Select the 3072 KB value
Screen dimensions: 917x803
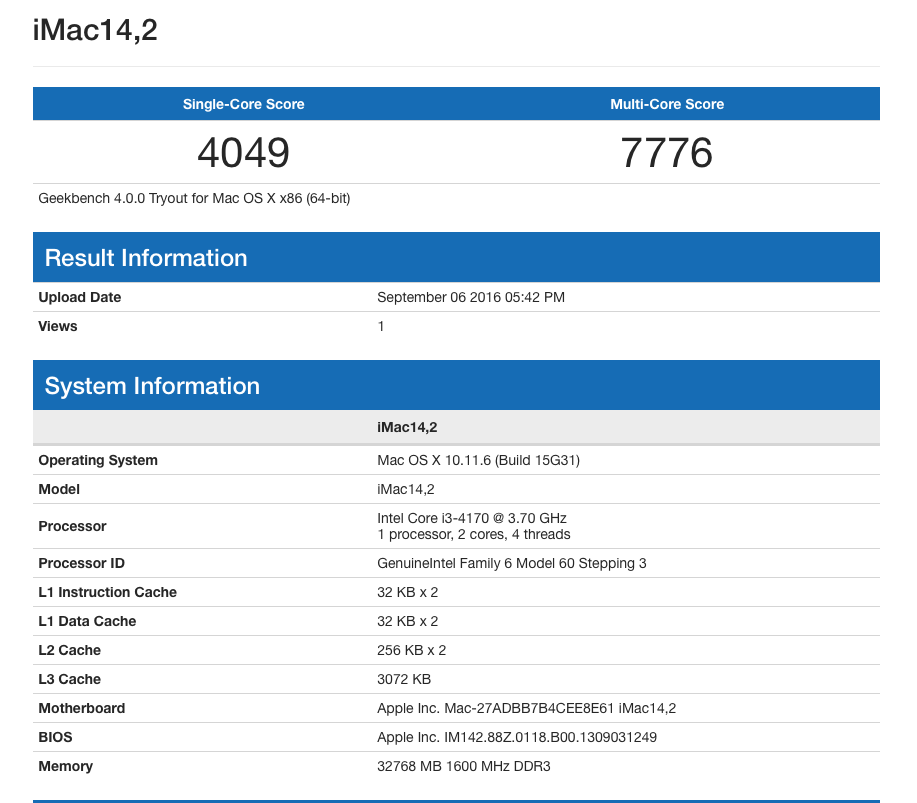(404, 679)
